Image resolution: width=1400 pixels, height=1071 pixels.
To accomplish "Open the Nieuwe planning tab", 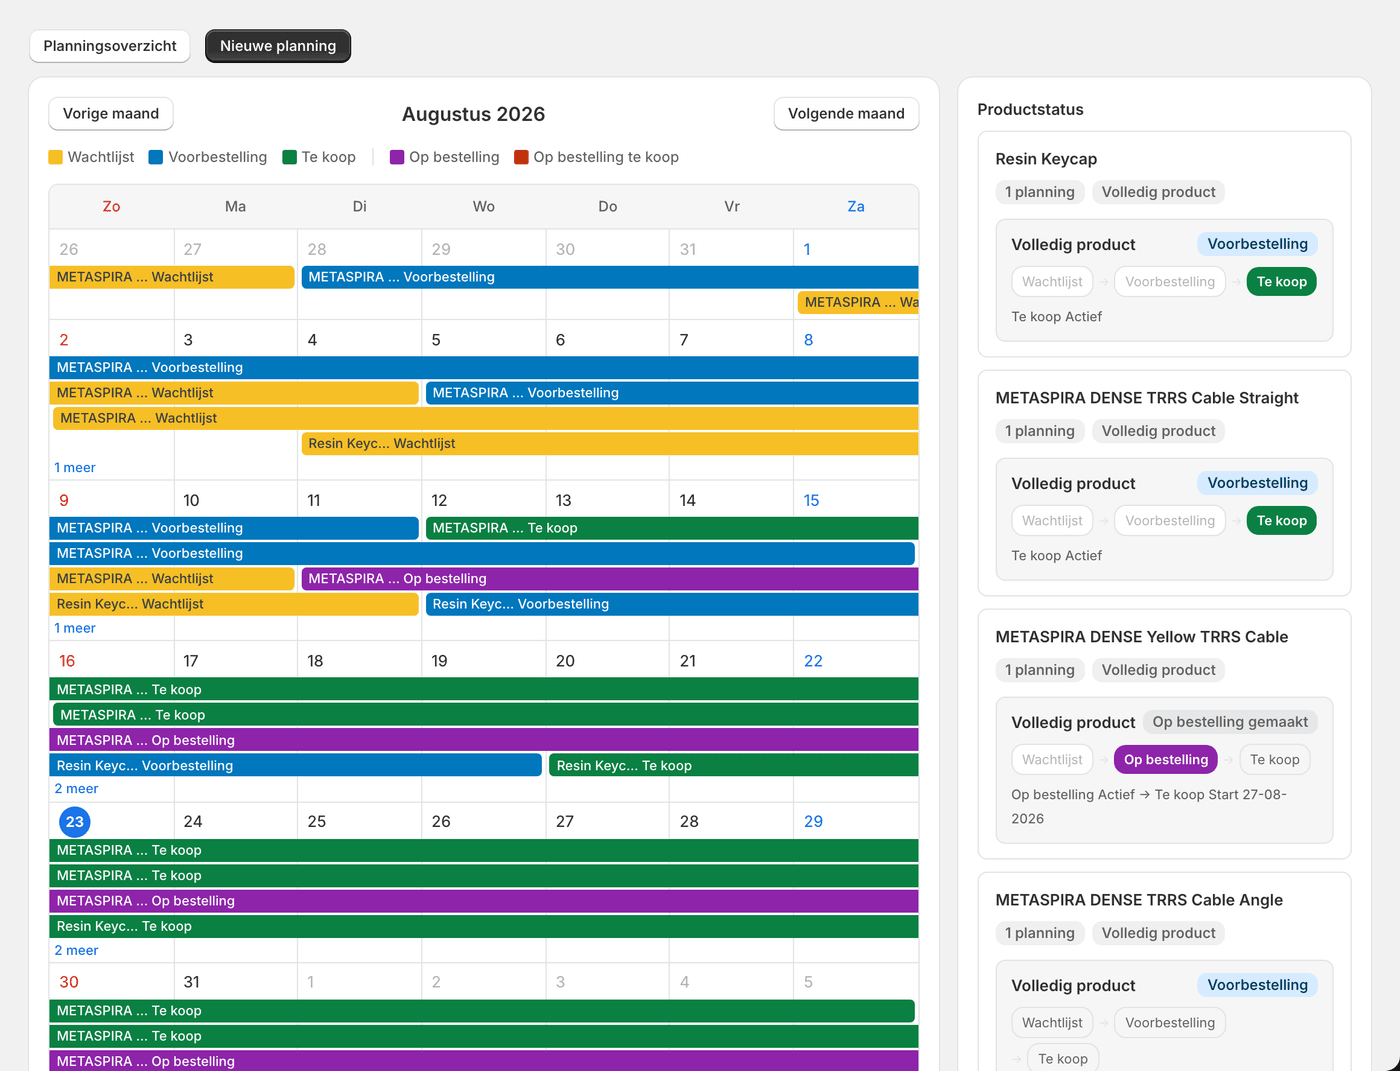I will coord(278,46).
